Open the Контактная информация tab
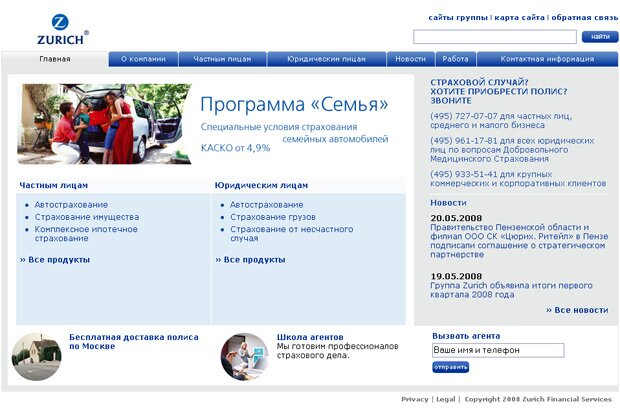 point(547,59)
